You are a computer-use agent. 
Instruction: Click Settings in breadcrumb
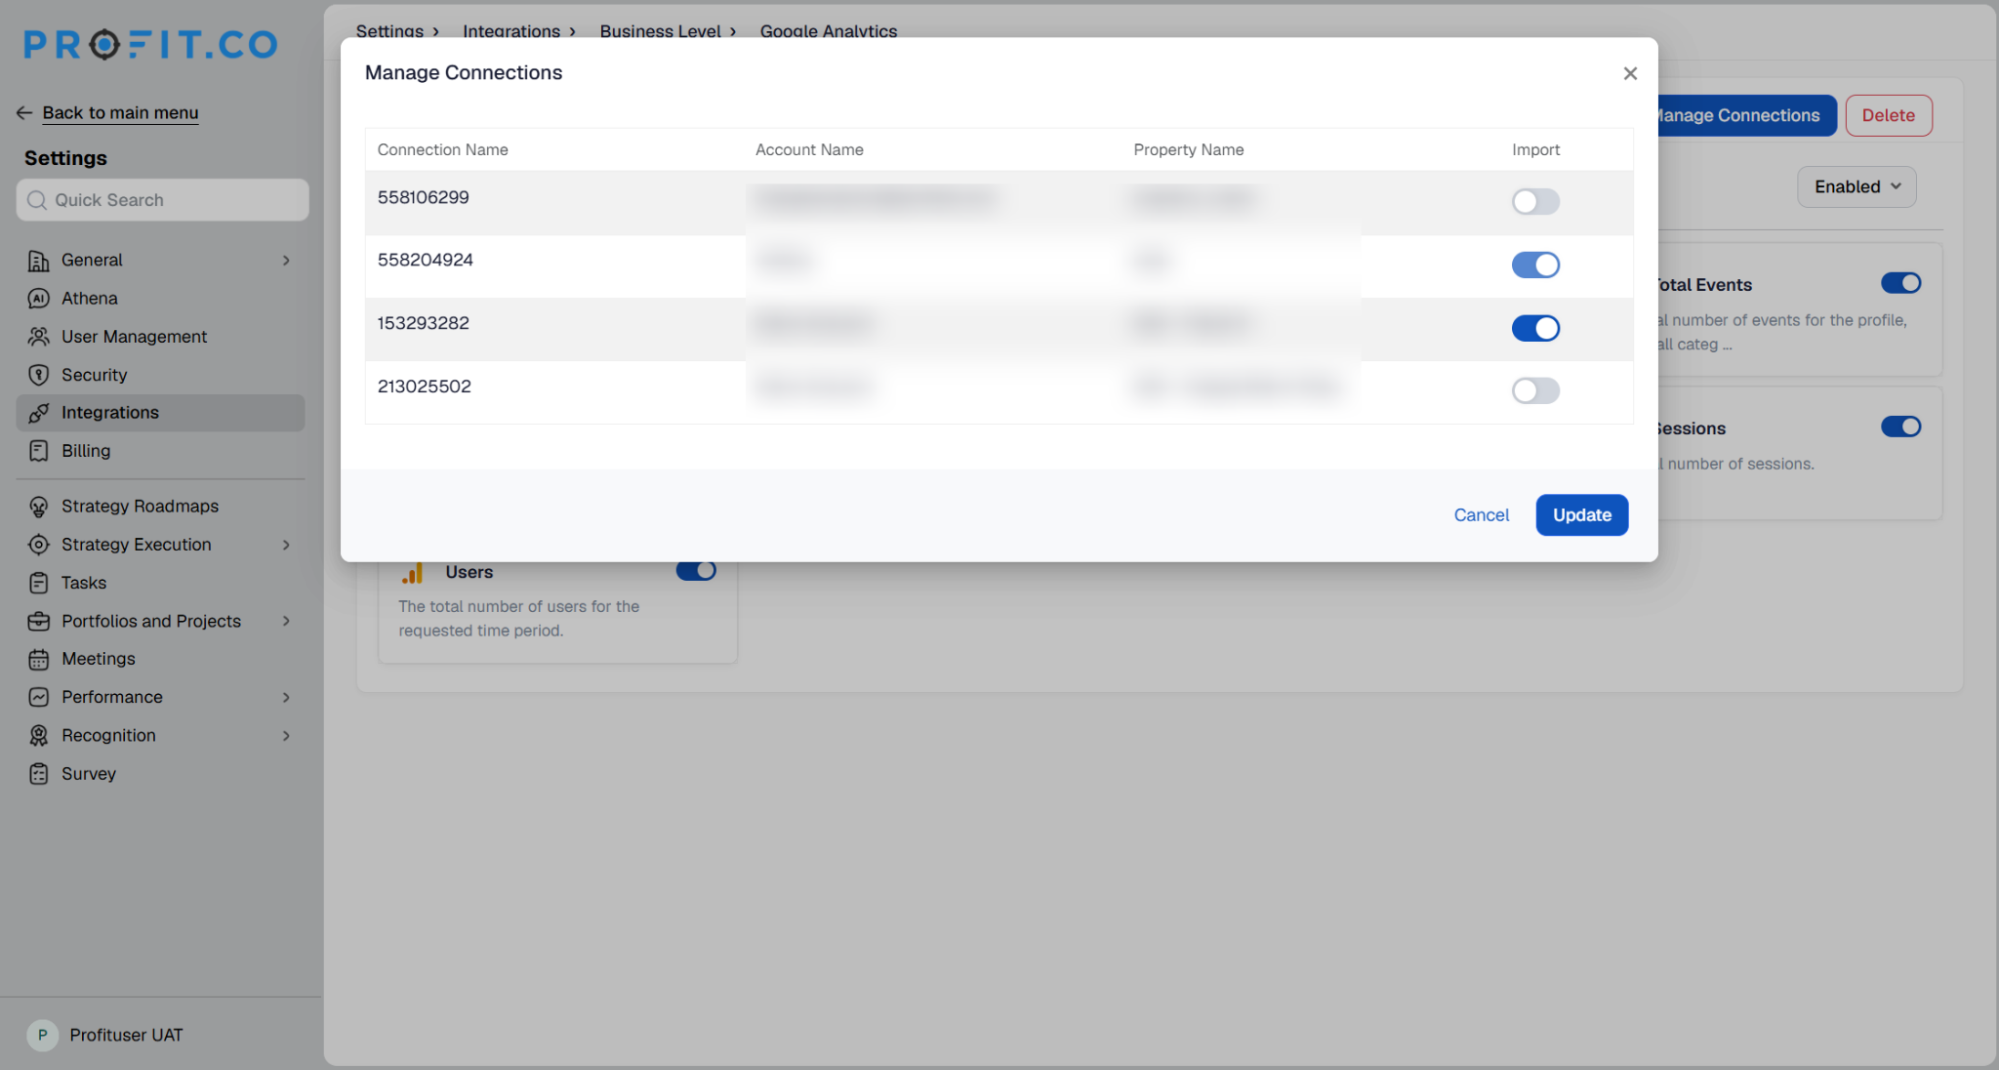(389, 31)
